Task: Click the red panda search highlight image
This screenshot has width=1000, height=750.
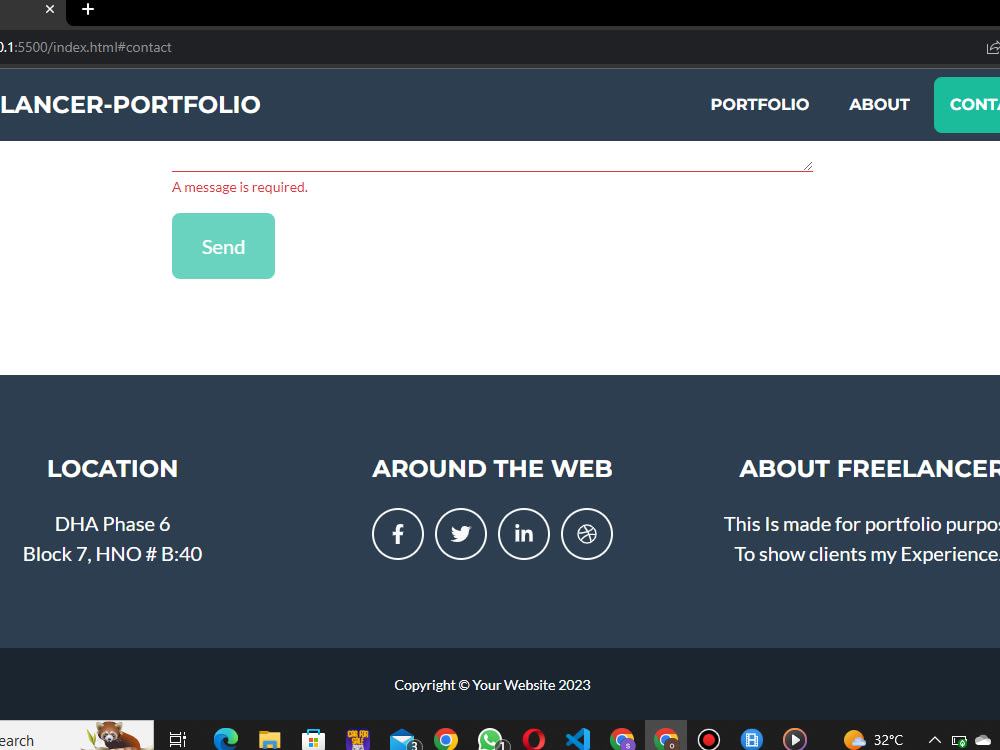Action: click(x=115, y=737)
